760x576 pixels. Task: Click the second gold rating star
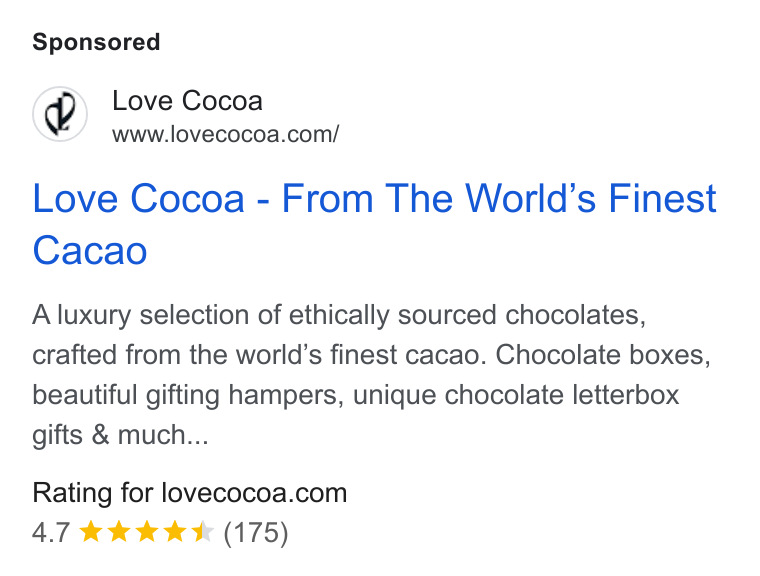click(x=118, y=531)
